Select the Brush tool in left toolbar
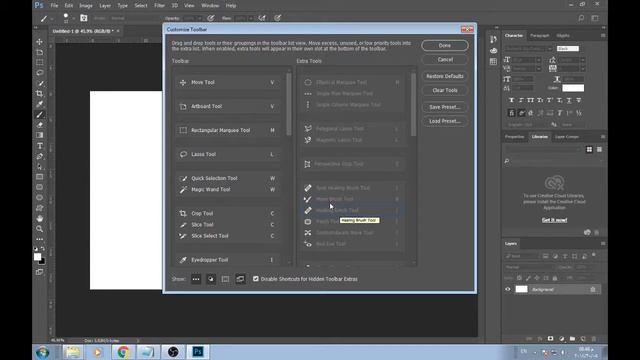This screenshot has width=640, height=360. tap(40, 115)
